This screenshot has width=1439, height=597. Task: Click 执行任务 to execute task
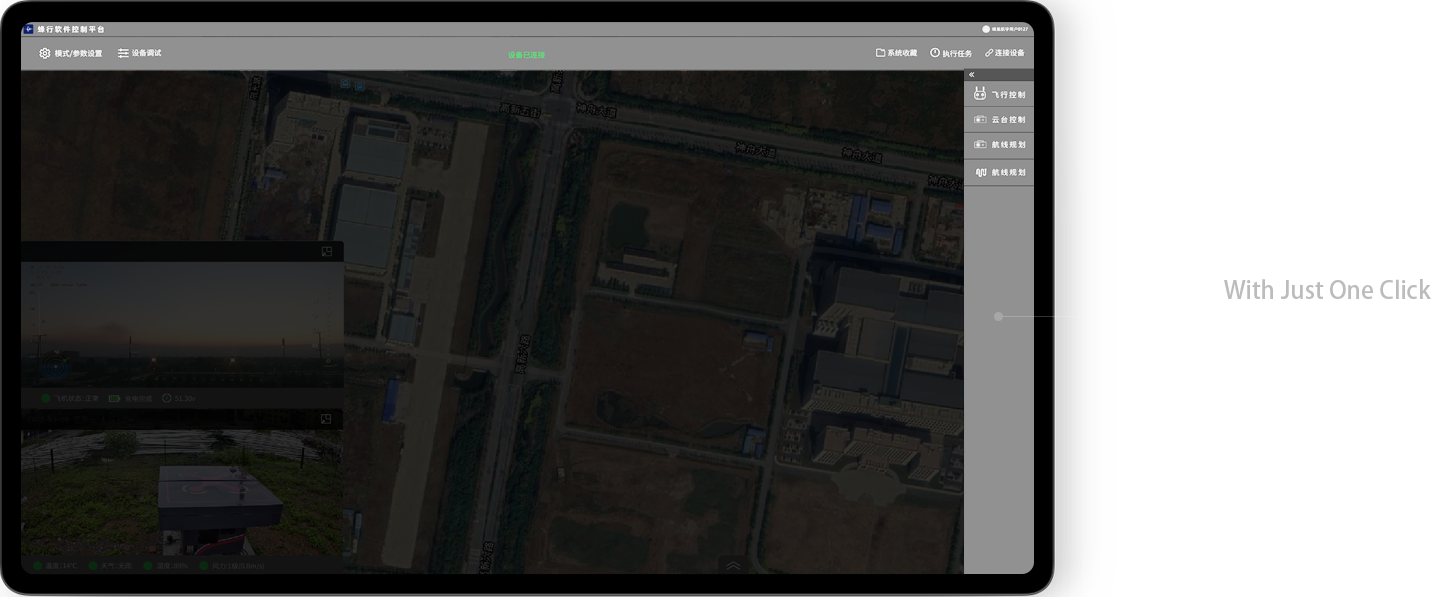tap(950, 53)
